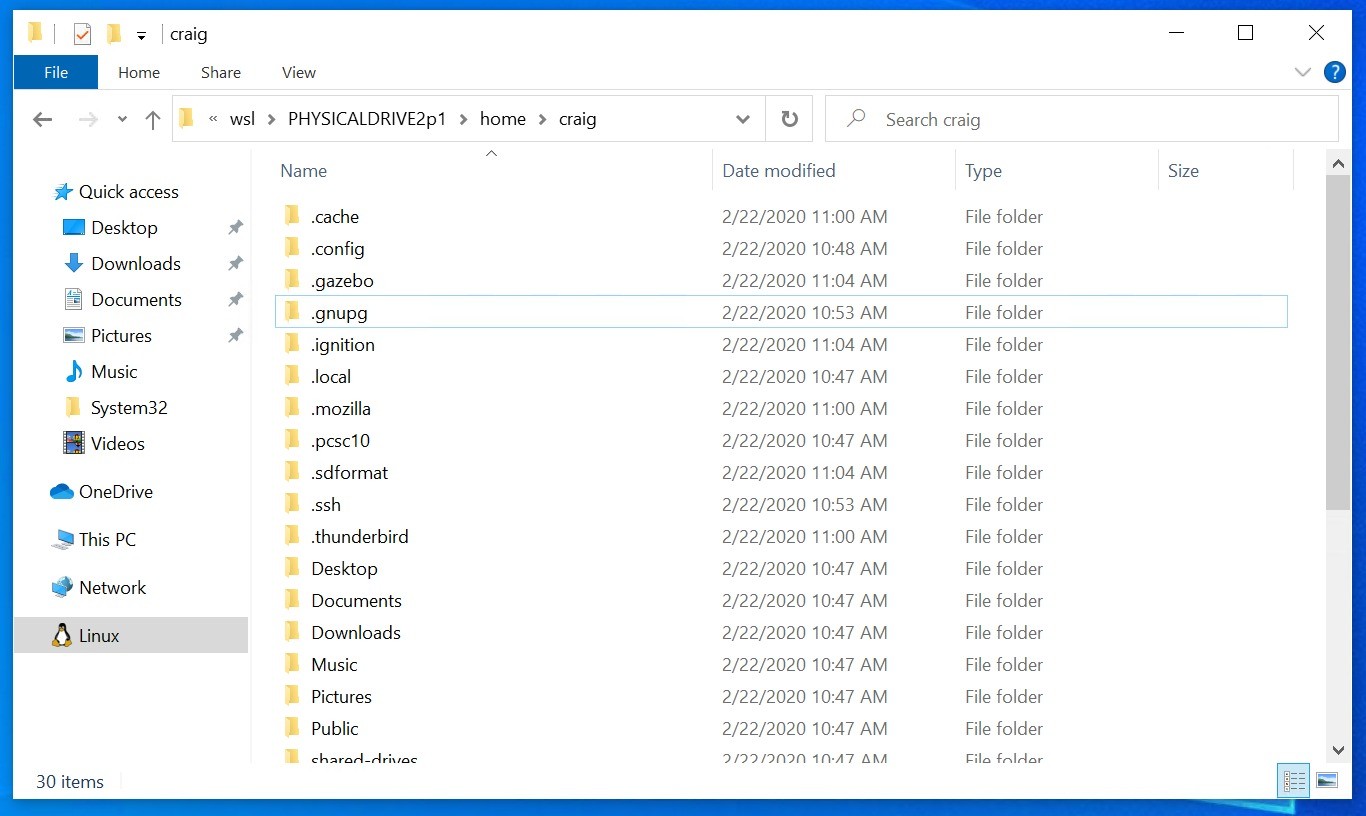The height and width of the screenshot is (816, 1366).
Task: Customize the Quick Access Toolbar dropdown
Action: [x=142, y=33]
